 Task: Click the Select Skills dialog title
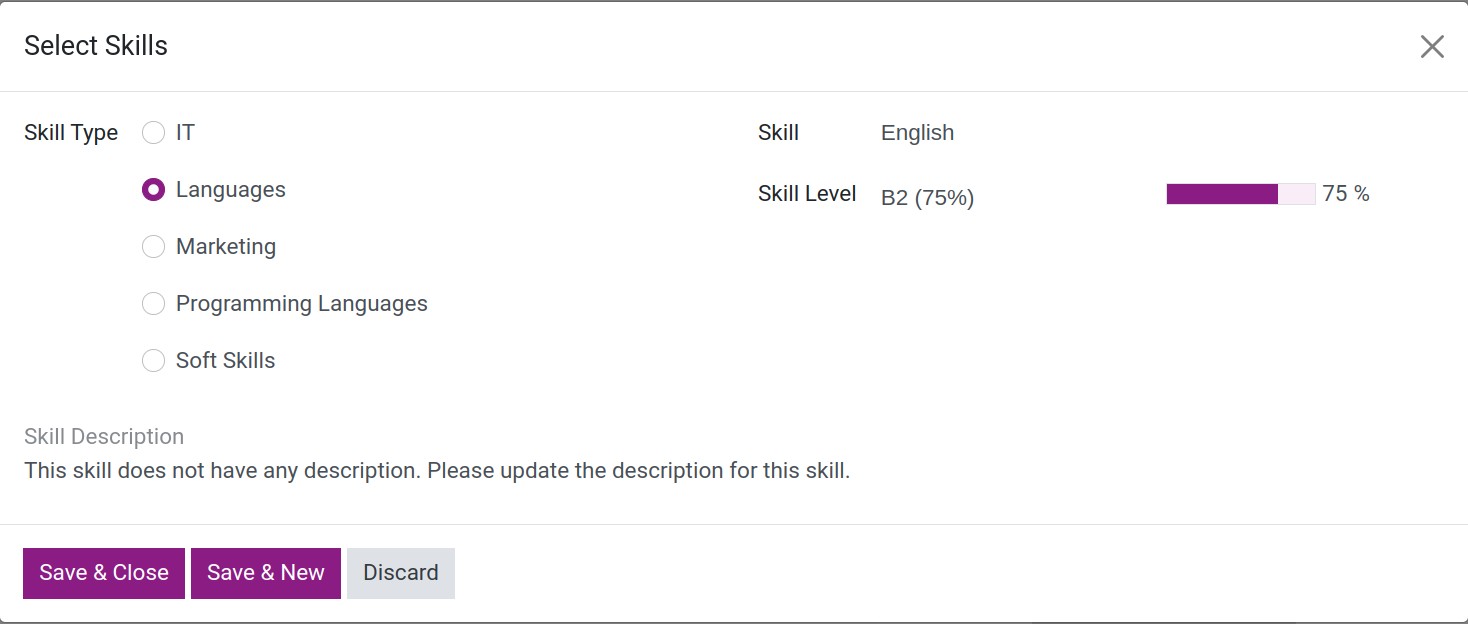click(x=95, y=45)
